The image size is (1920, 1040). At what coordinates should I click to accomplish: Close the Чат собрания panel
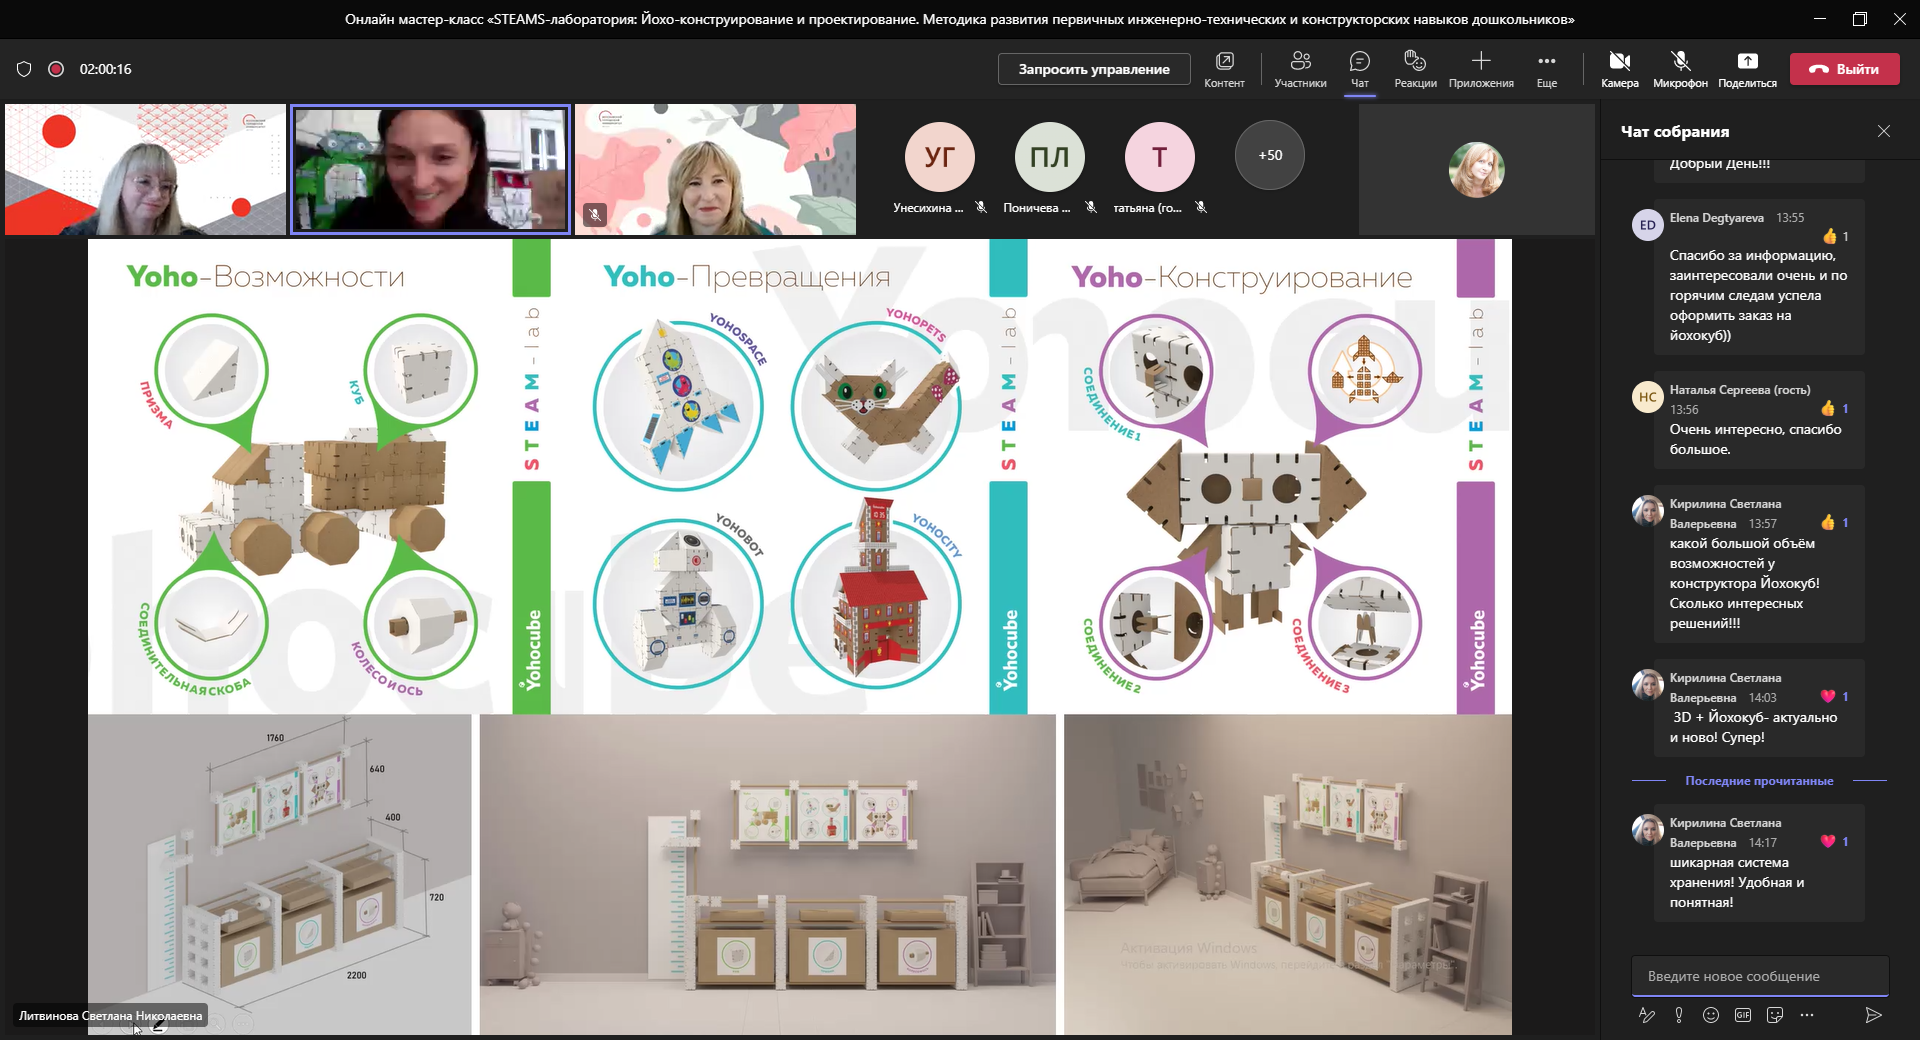pos(1884,131)
